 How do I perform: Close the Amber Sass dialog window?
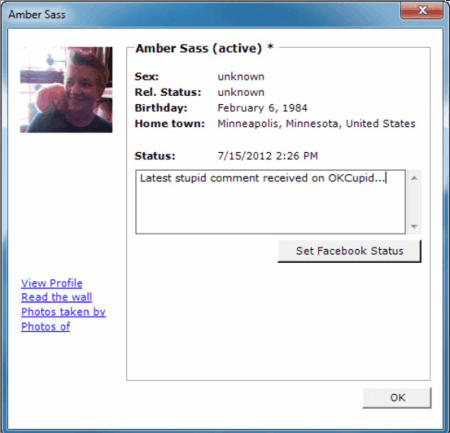(422, 10)
